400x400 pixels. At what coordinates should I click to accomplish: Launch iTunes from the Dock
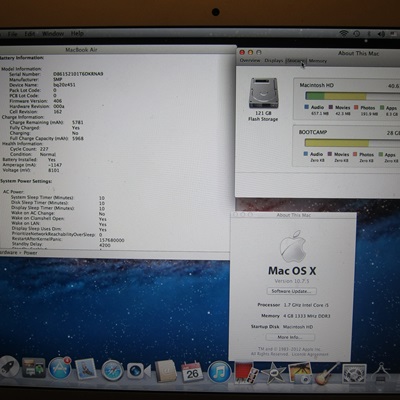219,372
